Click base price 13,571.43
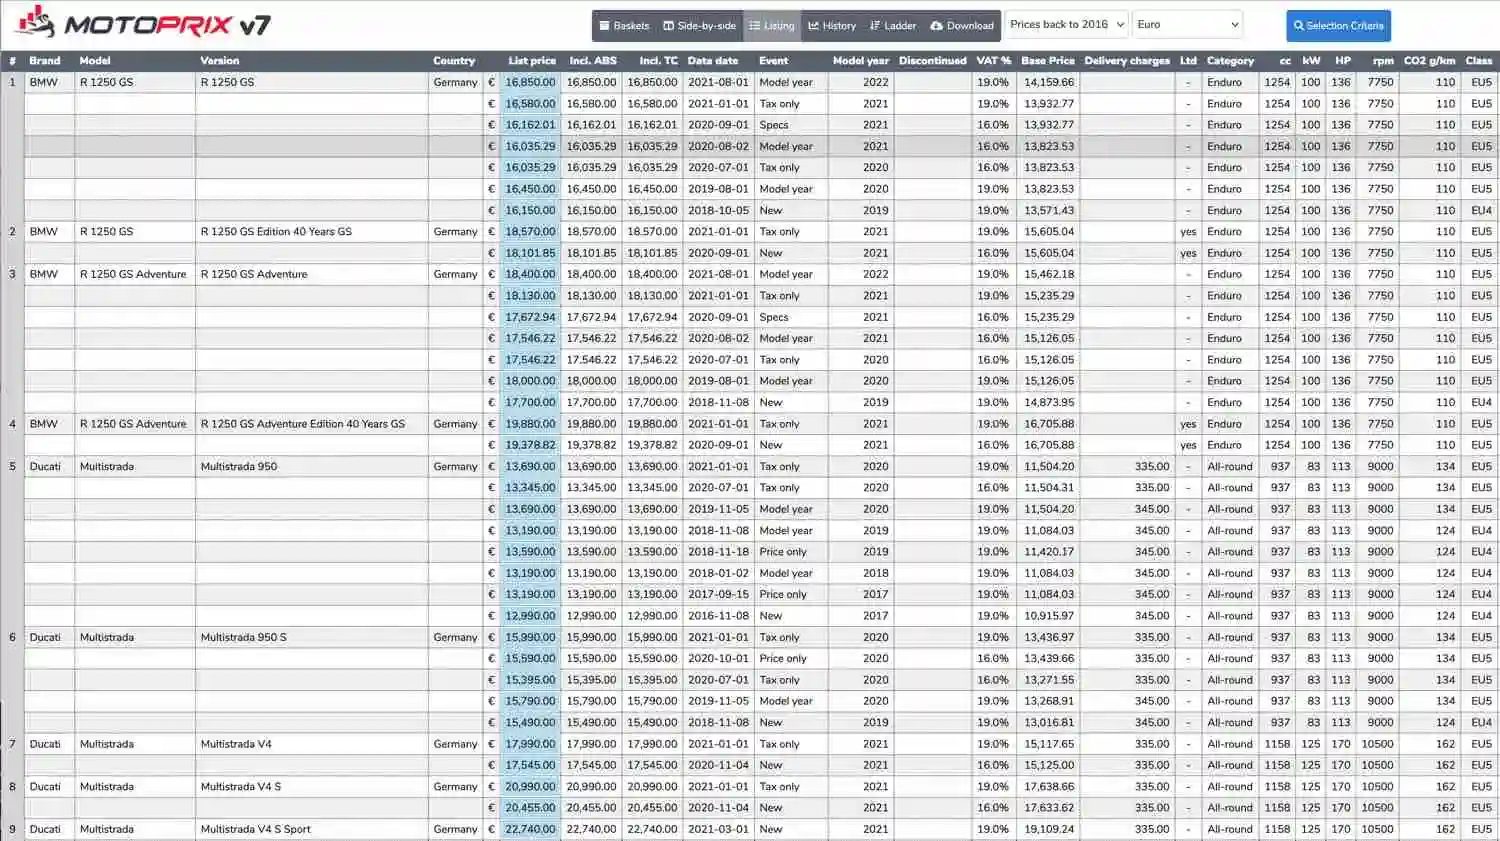1500x841 pixels. [1049, 211]
